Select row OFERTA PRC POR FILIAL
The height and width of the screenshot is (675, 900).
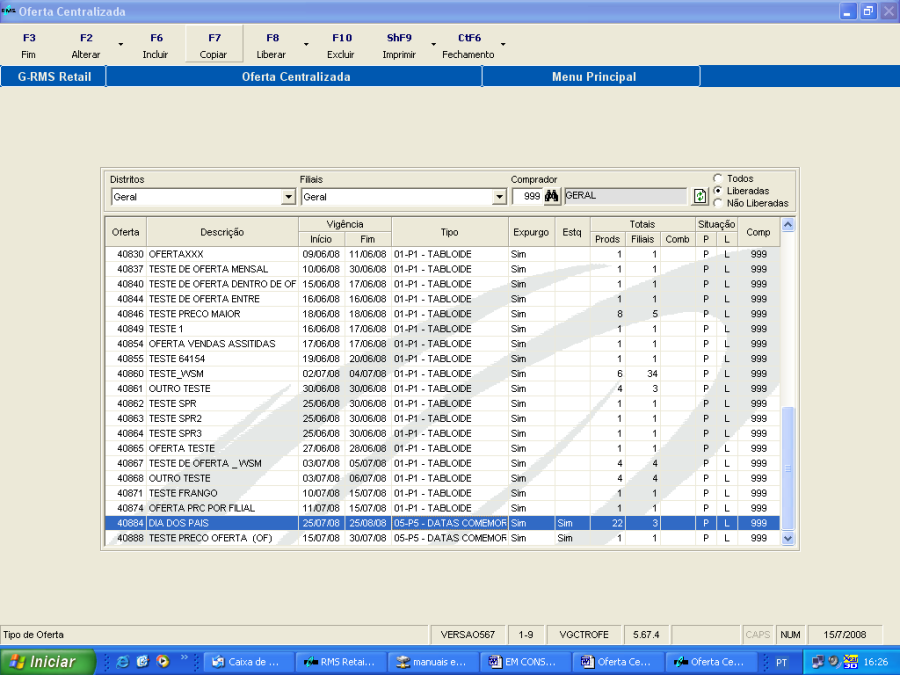tap(443, 508)
